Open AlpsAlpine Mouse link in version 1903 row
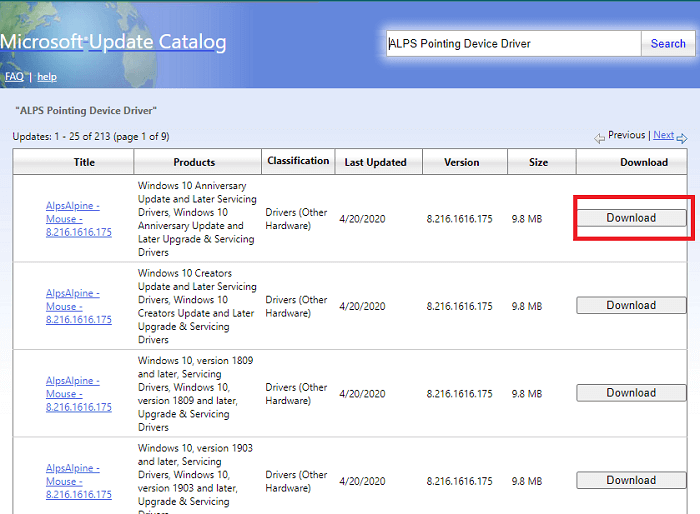The image size is (700, 514). click(x=78, y=481)
